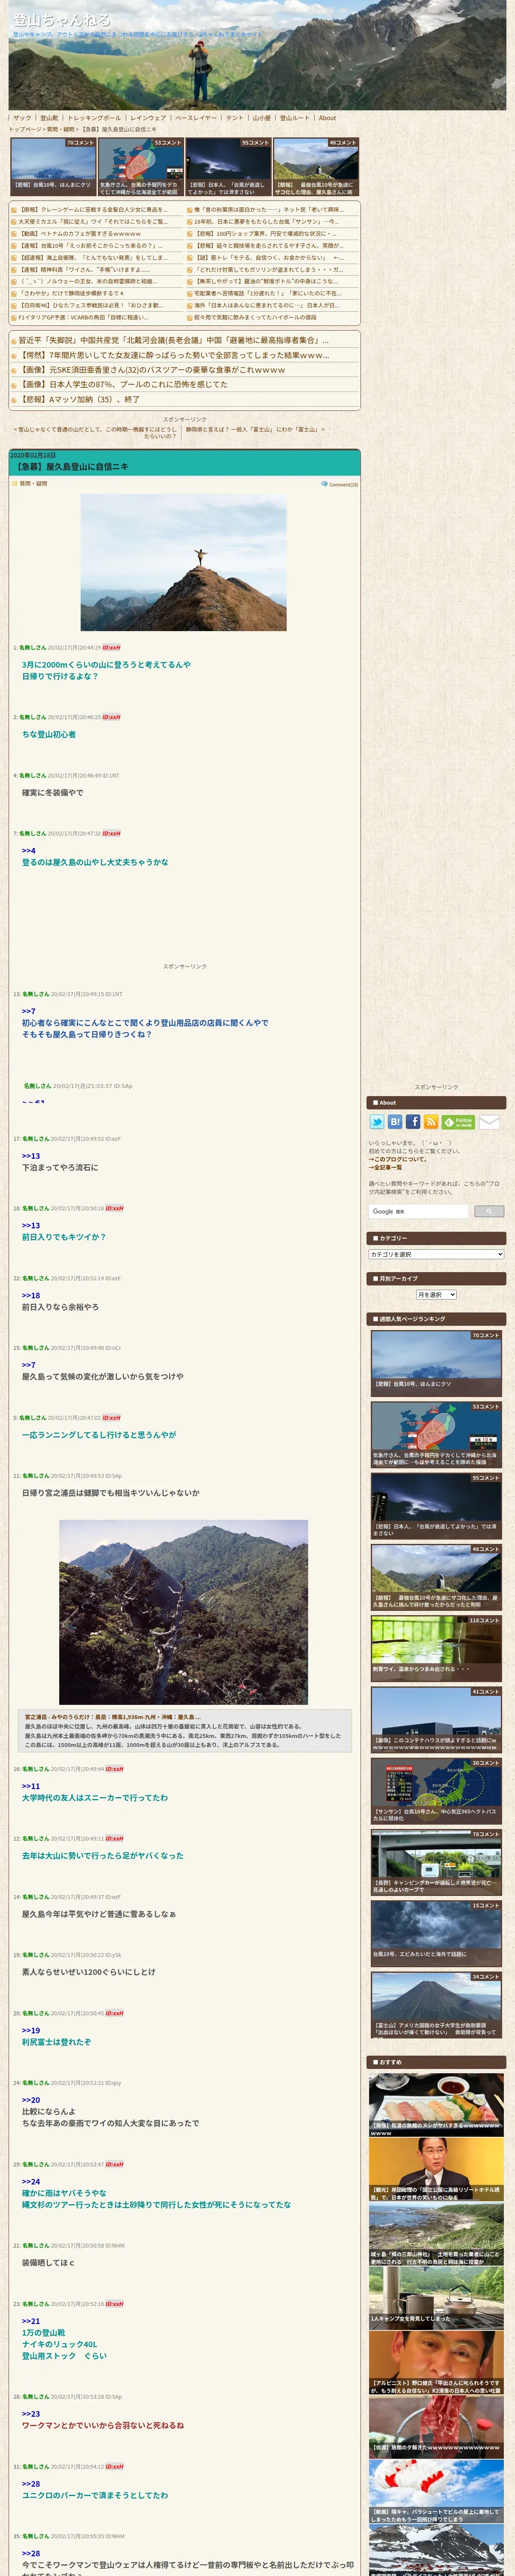Click the folder icon beside 質問・疑問
This screenshot has height=2576, width=515.
[14, 484]
